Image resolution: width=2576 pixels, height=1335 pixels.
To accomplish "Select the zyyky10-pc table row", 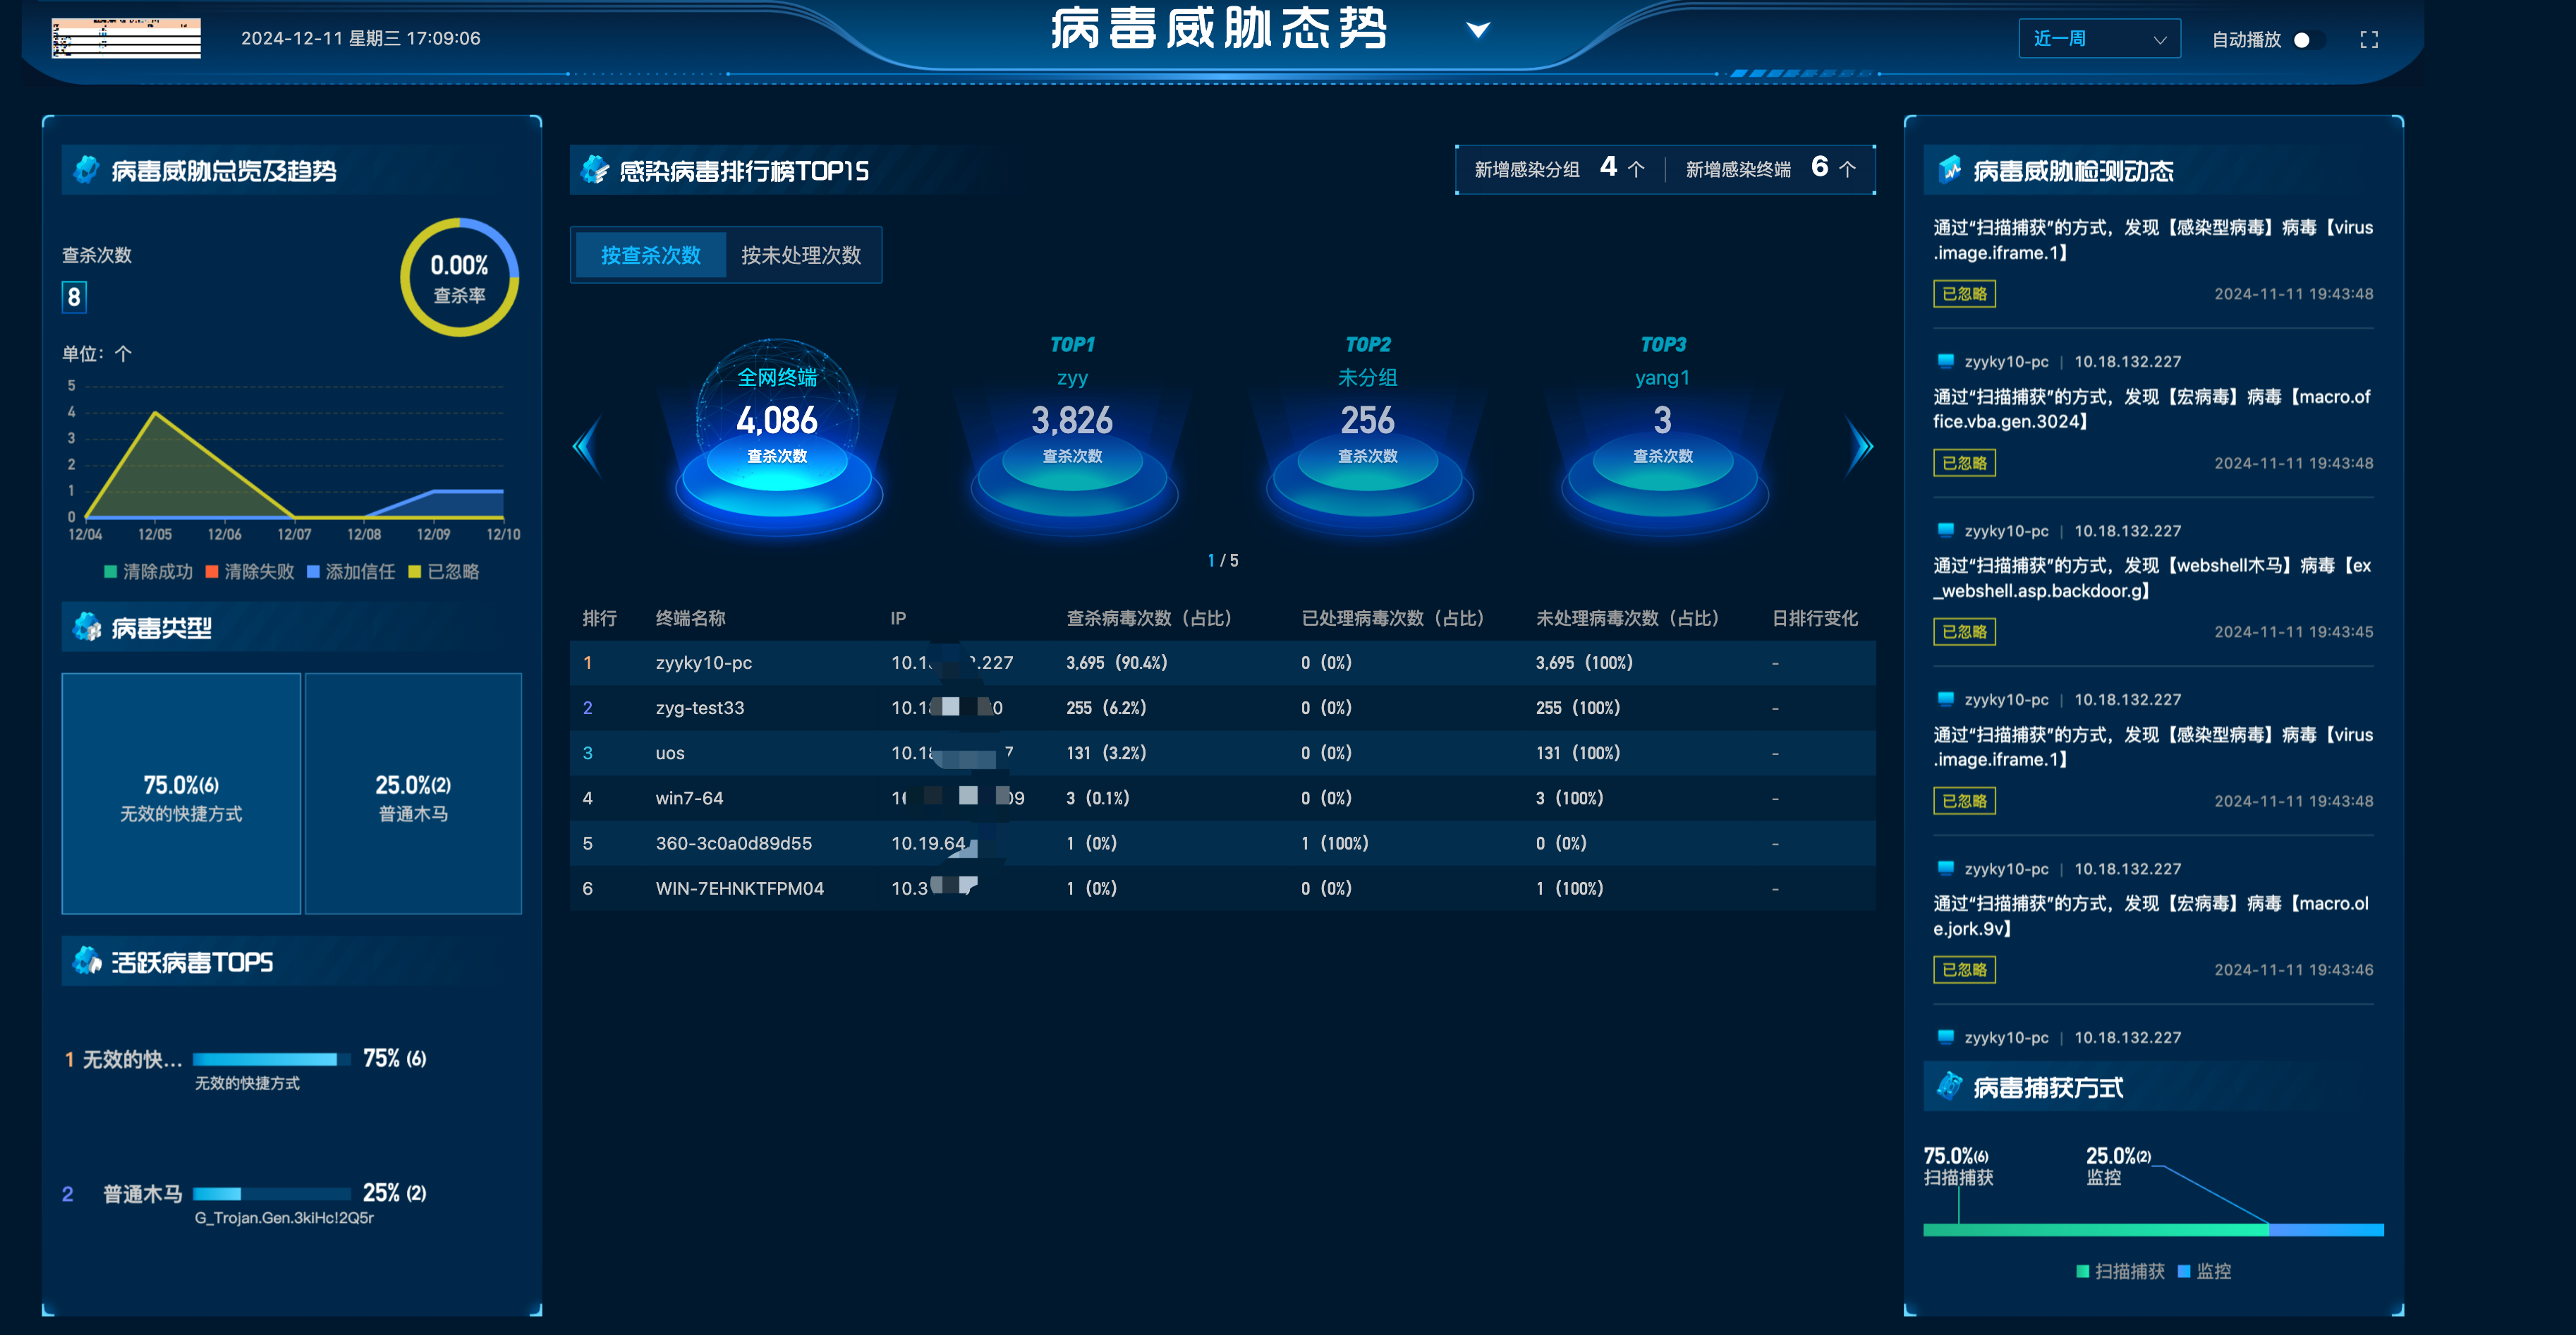I will (1222, 662).
